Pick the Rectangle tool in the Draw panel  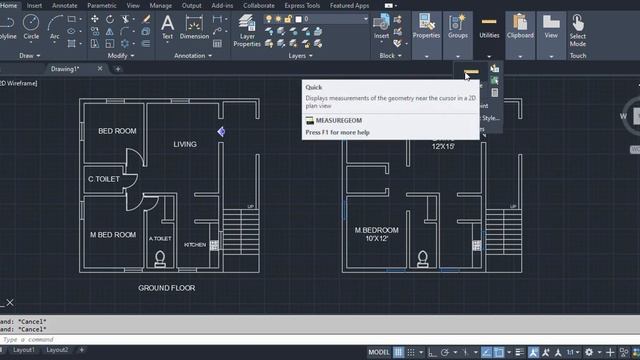coord(71,19)
